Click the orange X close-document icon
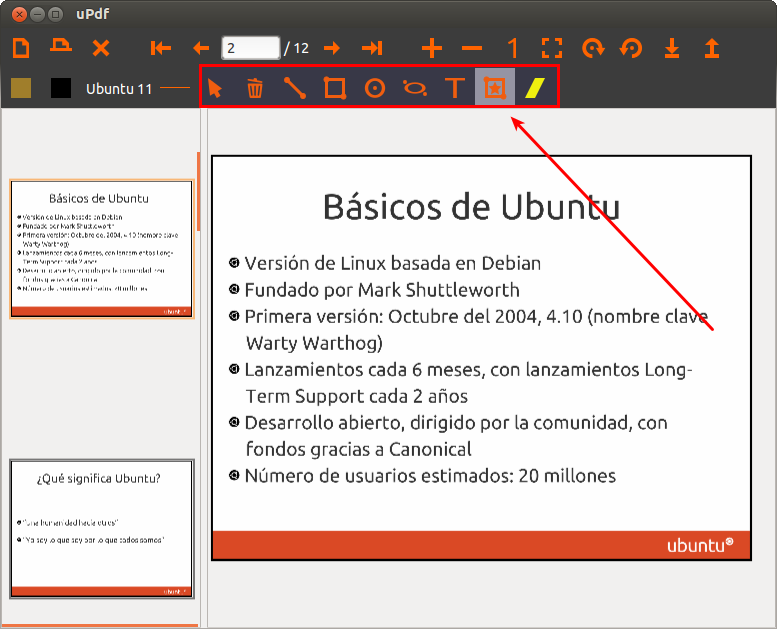The image size is (777, 629). click(x=101, y=48)
